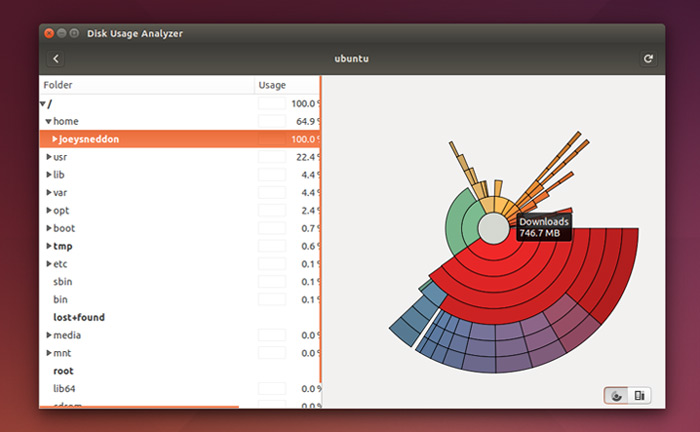This screenshot has height=432, width=700.
Task: Sort by the Folder column header
Action: [145, 85]
